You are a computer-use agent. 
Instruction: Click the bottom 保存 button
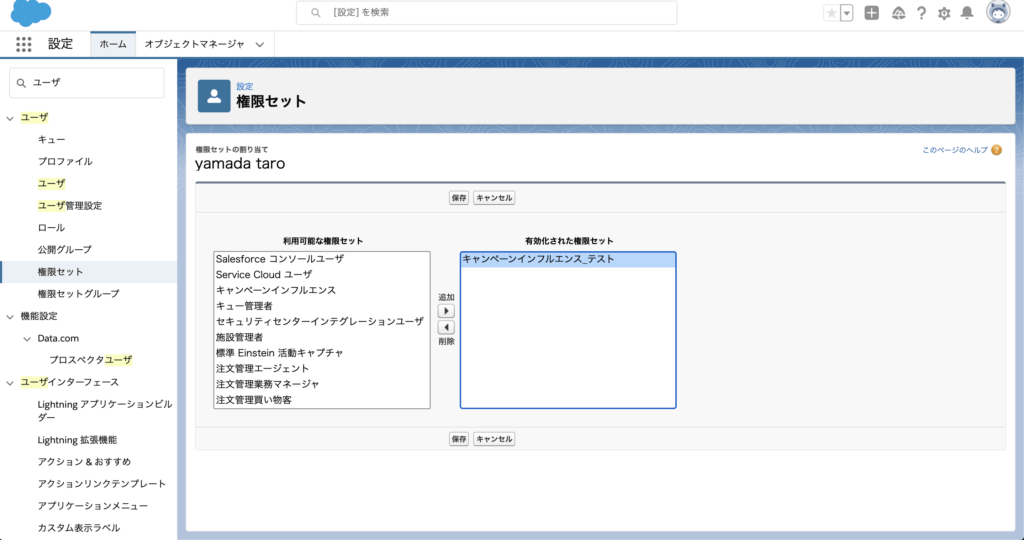pos(459,439)
